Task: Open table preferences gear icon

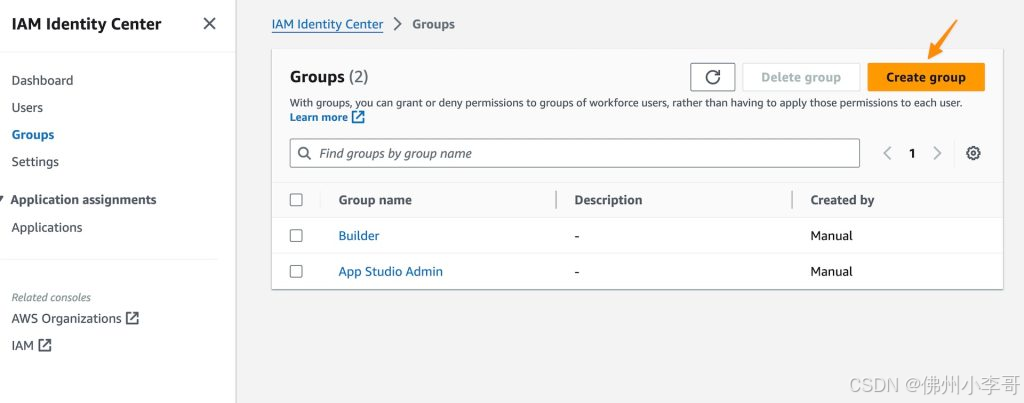Action: click(x=973, y=153)
